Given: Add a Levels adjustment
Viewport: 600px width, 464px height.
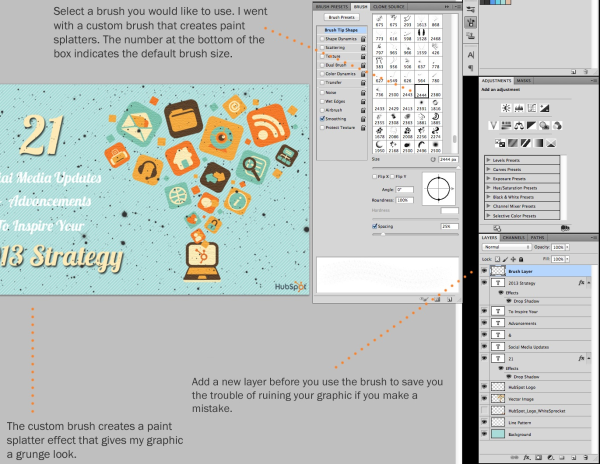Looking at the screenshot, I should (519, 108).
